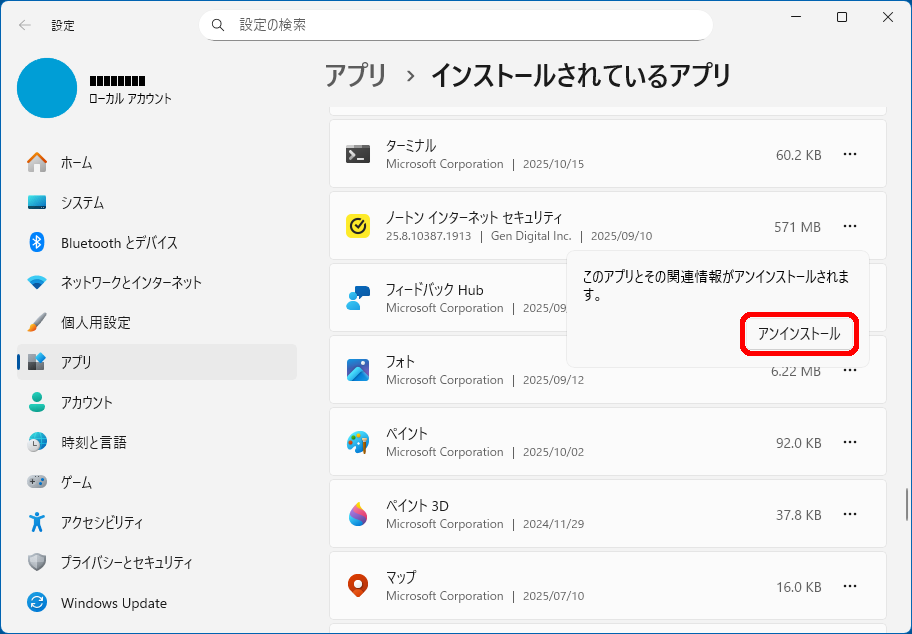Open Windows Update in the sidebar
The height and width of the screenshot is (634, 912).
pos(113,603)
